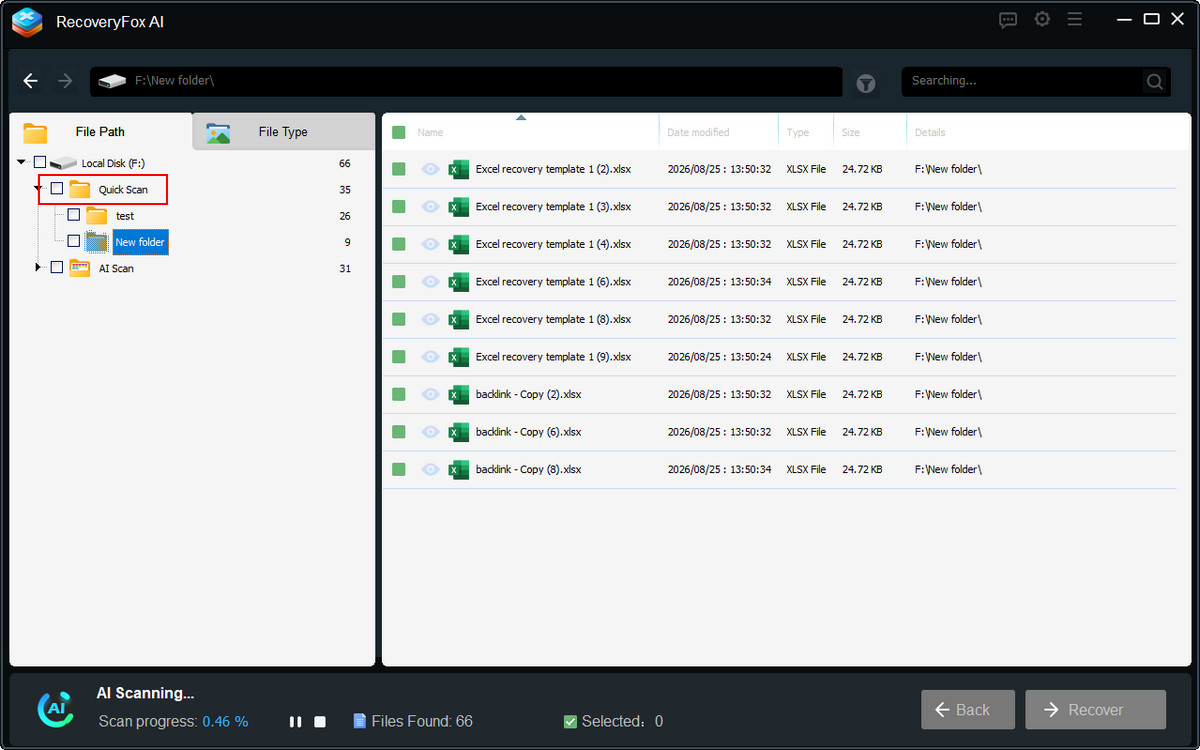The width and height of the screenshot is (1200, 750).
Task: Toggle checkbox for template 1 (9).xlsx
Action: pyautogui.click(x=399, y=357)
